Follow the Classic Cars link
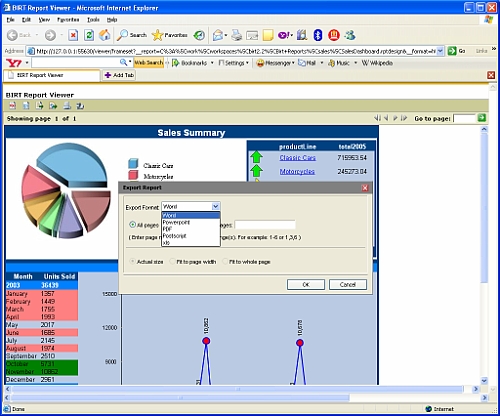The width and height of the screenshot is (500, 416). click(x=298, y=158)
